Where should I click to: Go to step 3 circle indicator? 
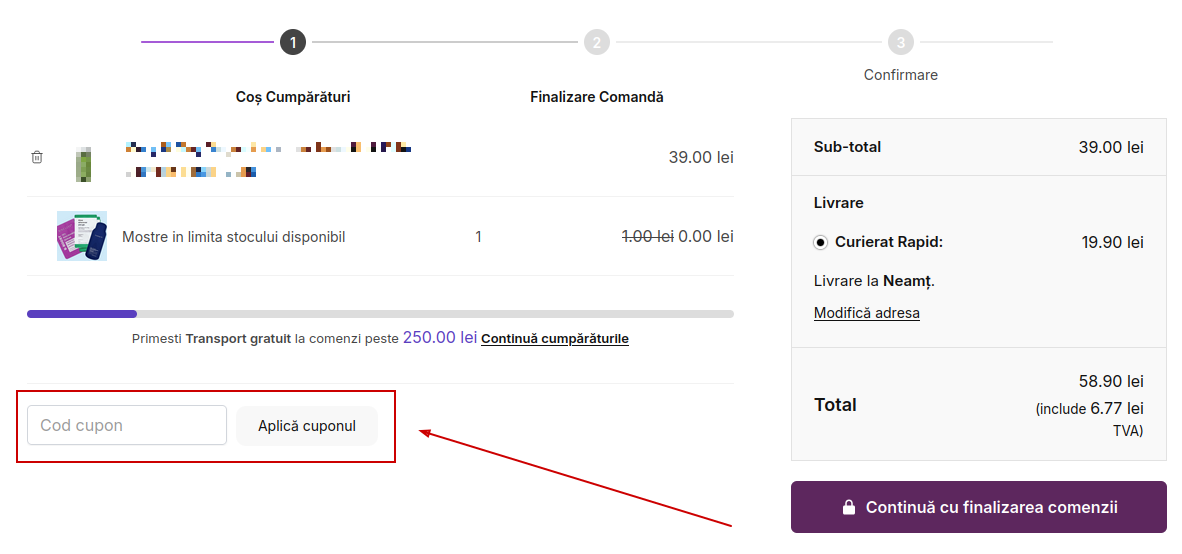pyautogui.click(x=900, y=42)
